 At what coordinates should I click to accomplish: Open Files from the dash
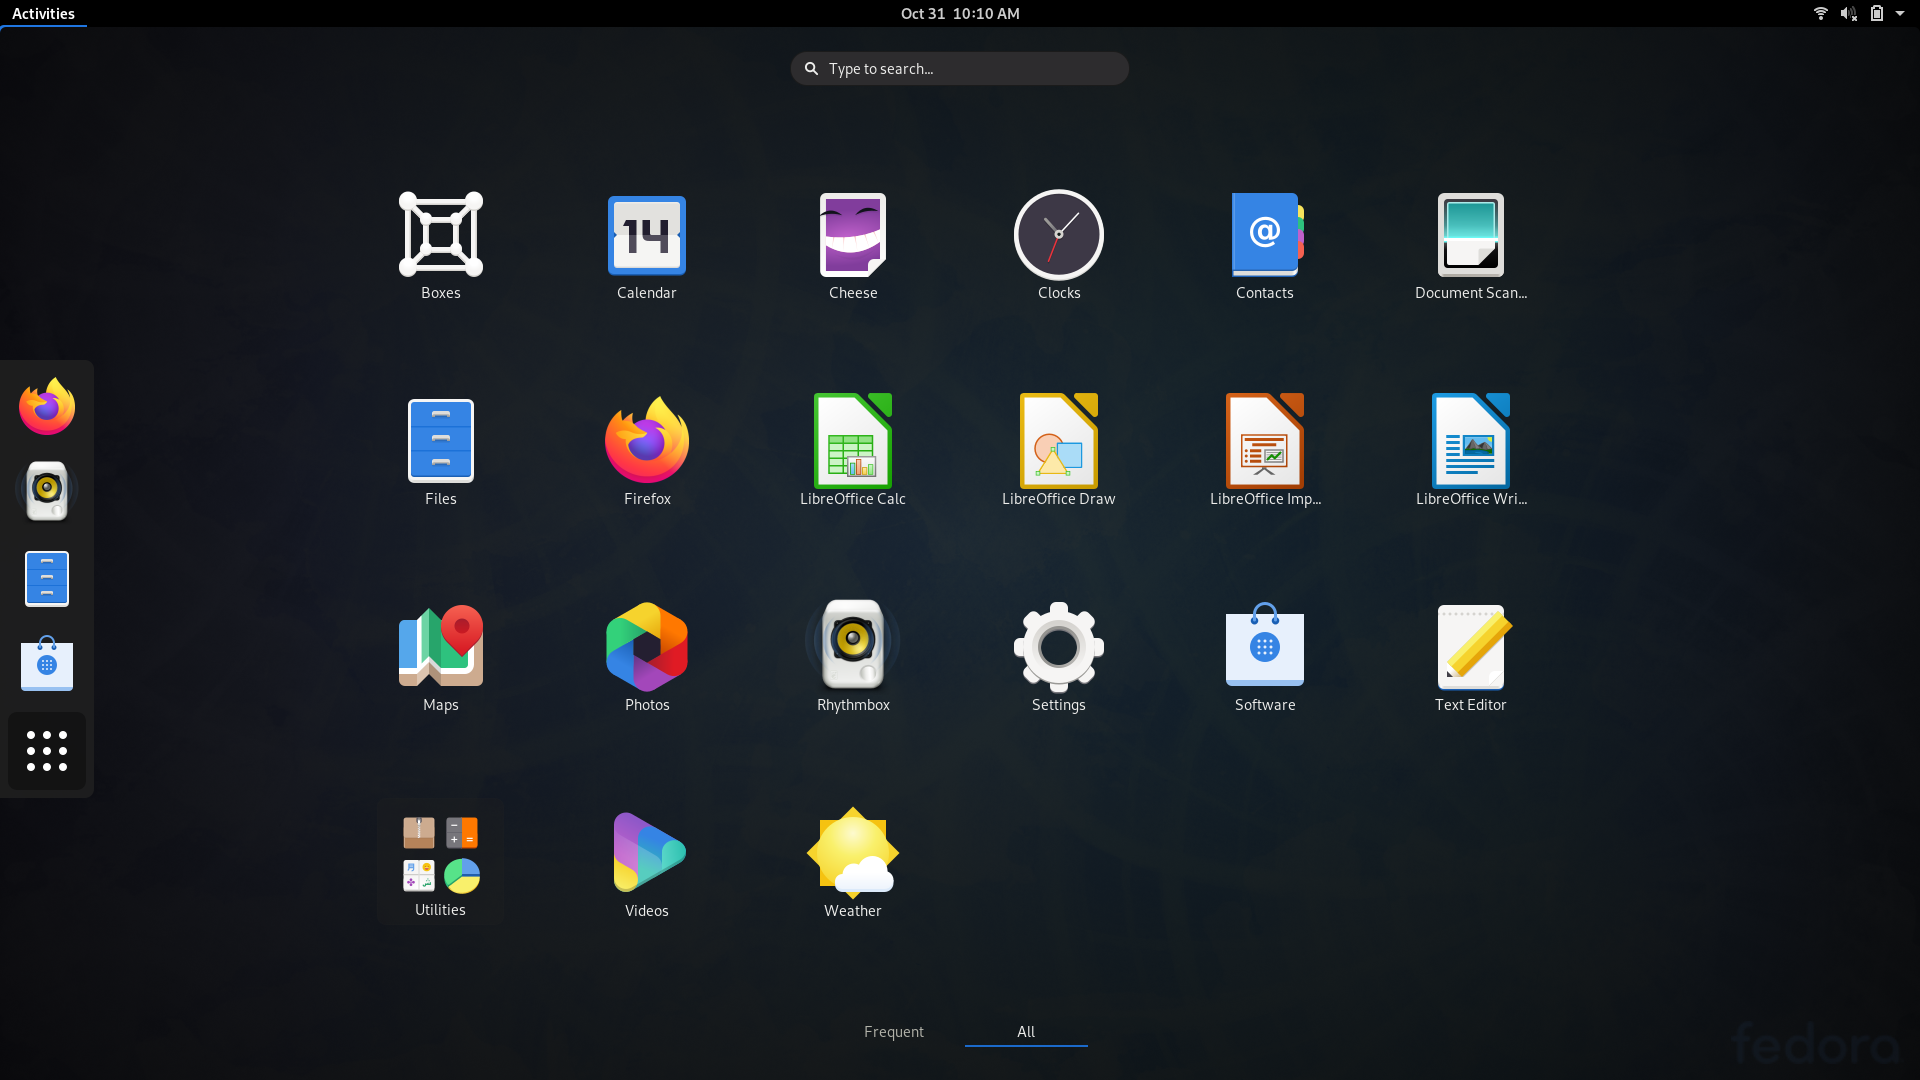(47, 579)
